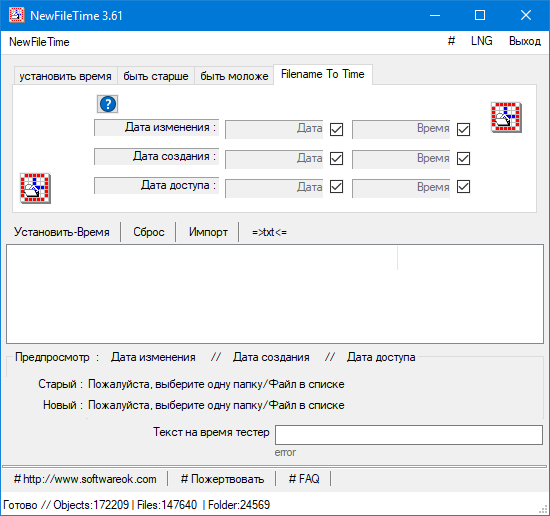Click the Установить-Время button
Viewport: 550px width, 516px height.
click(x=62, y=232)
